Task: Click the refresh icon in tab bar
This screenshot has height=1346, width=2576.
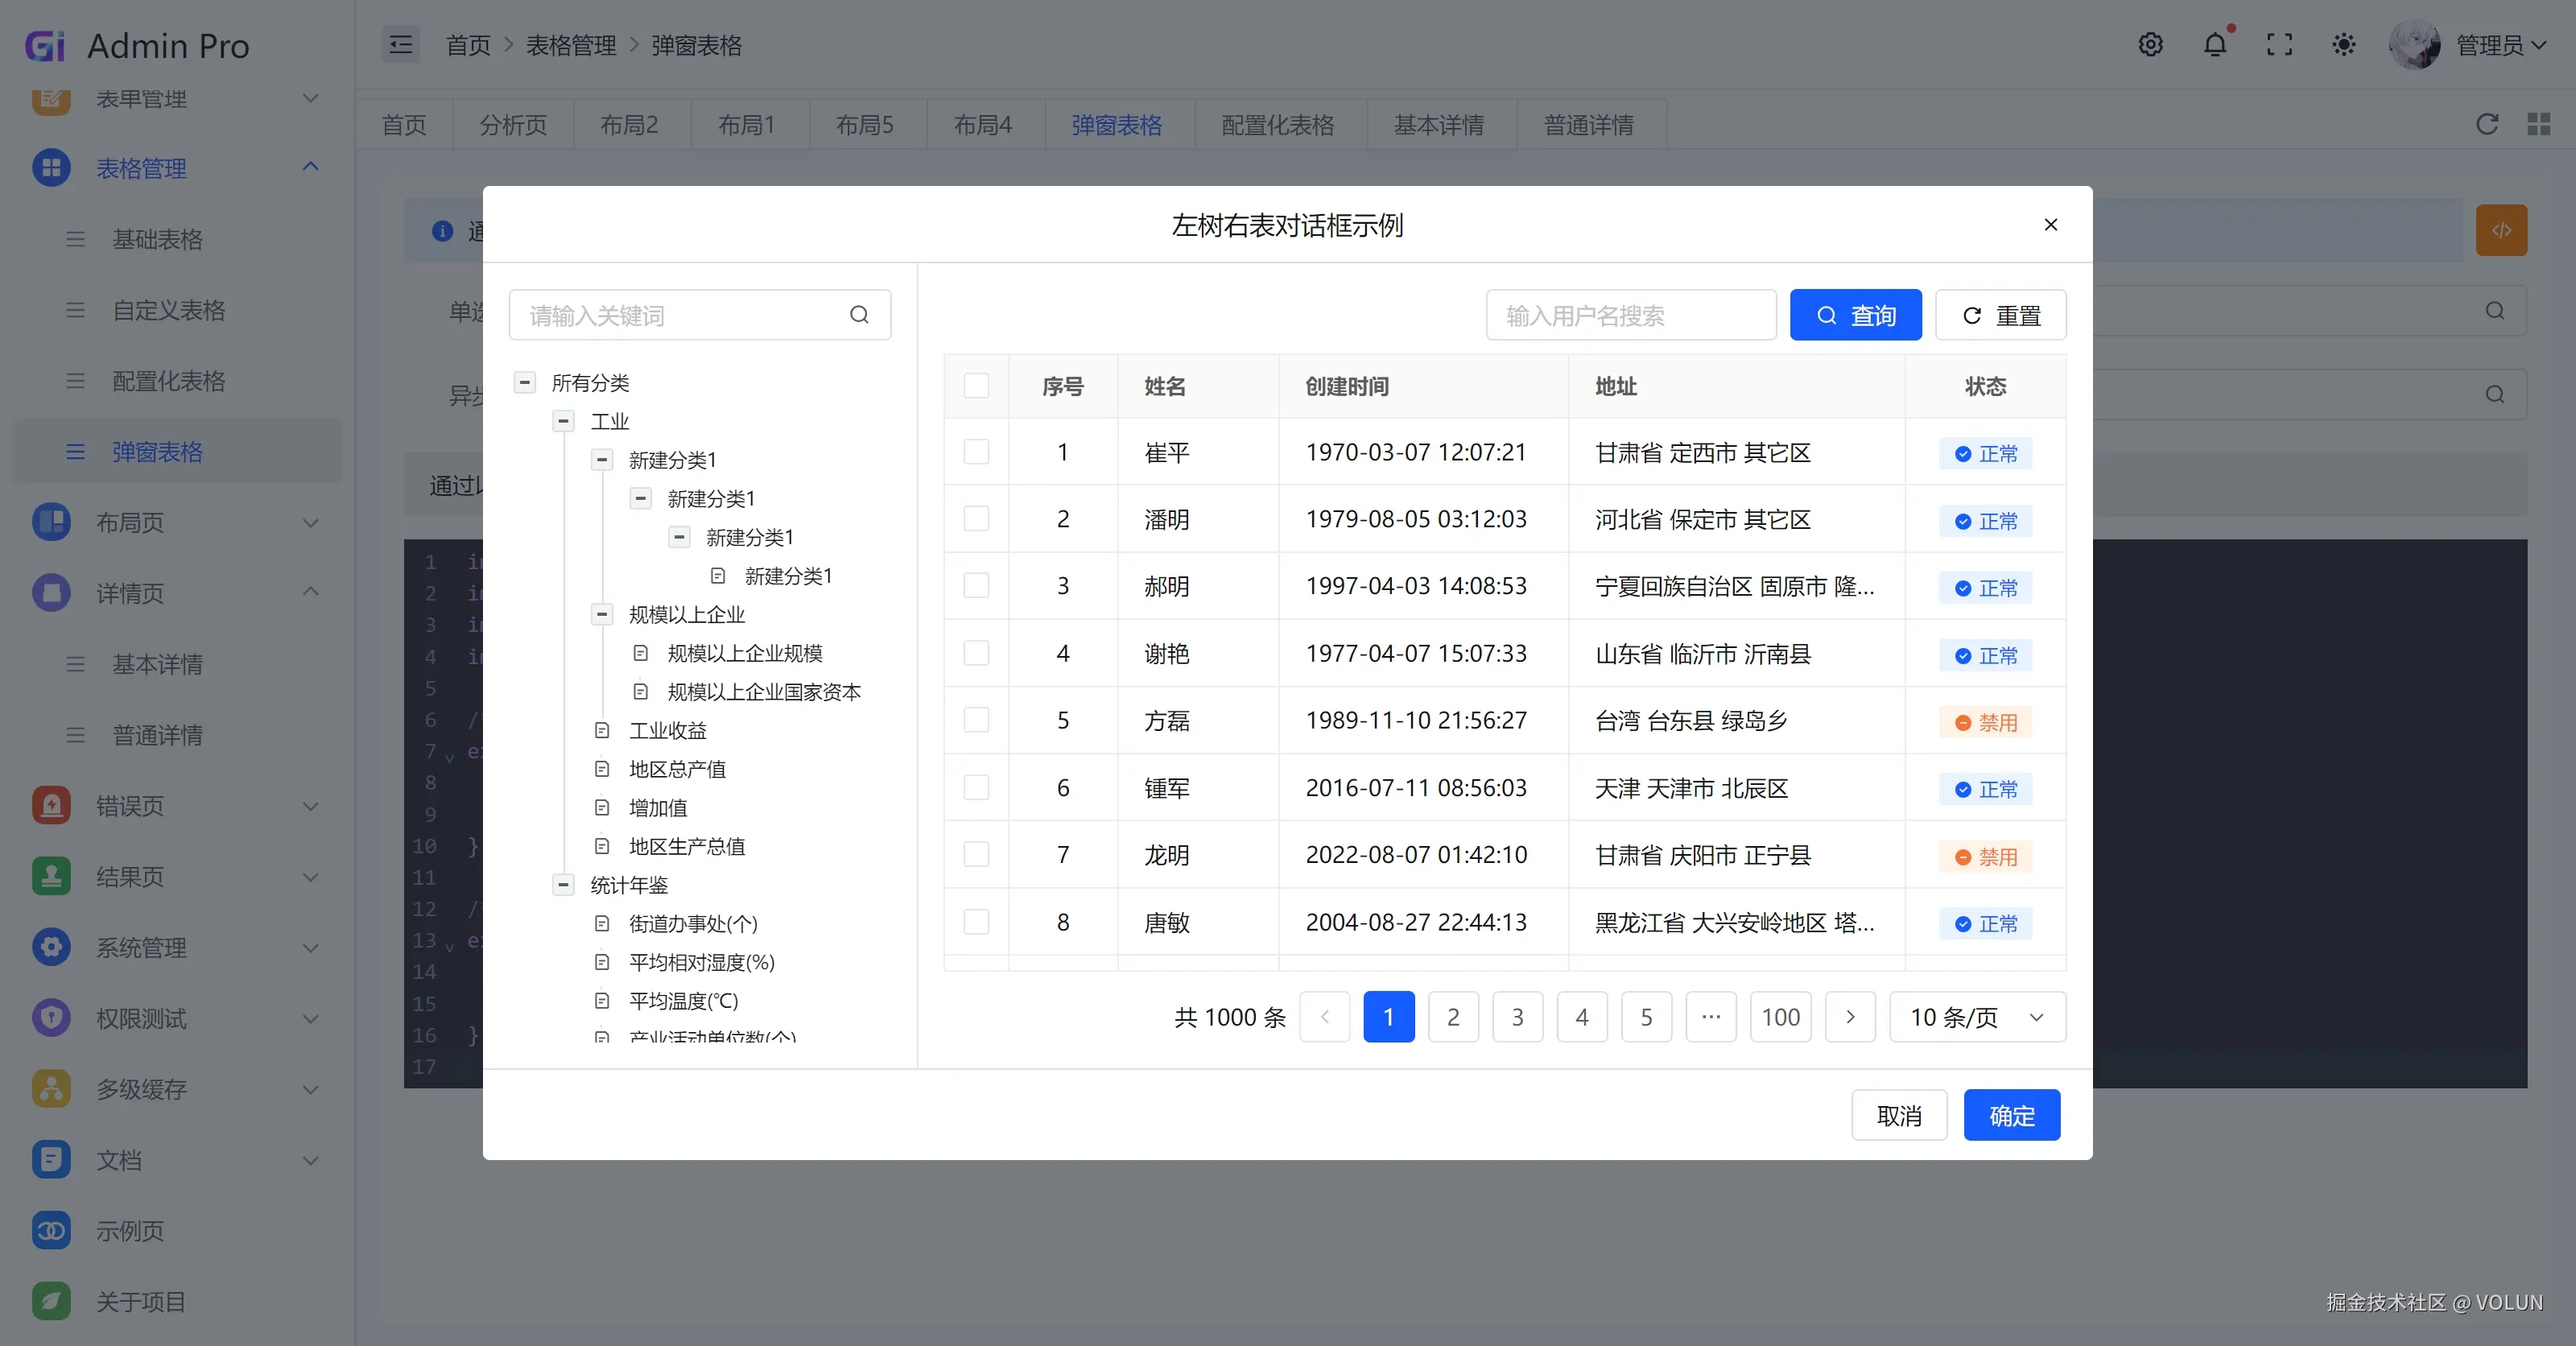Action: 2487,124
